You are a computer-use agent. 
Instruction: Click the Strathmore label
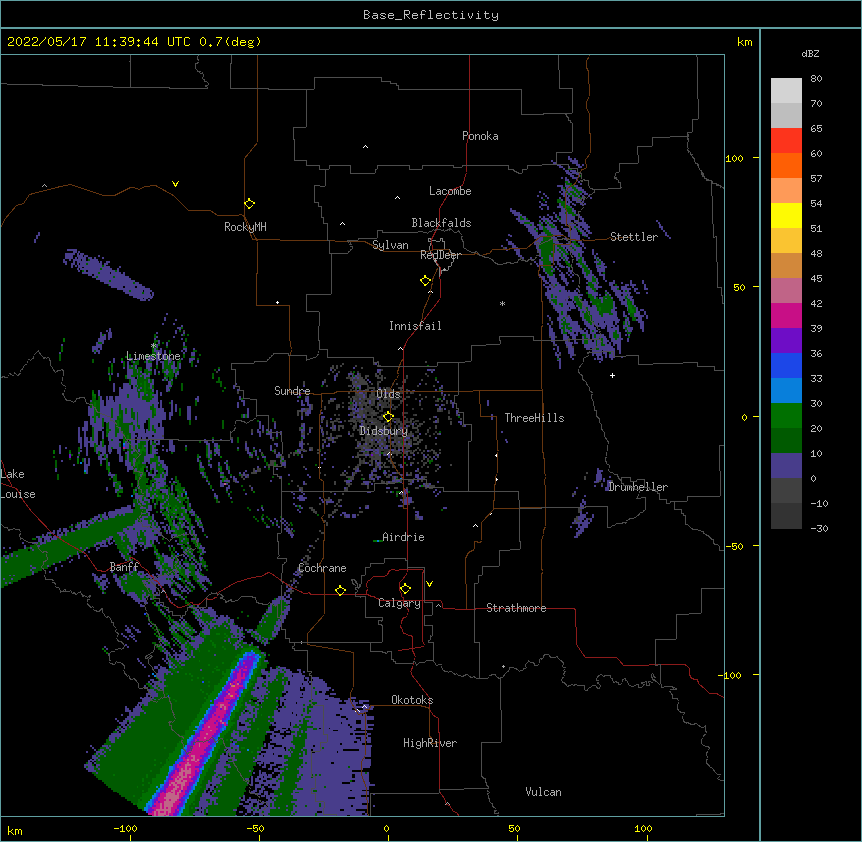click(x=516, y=608)
